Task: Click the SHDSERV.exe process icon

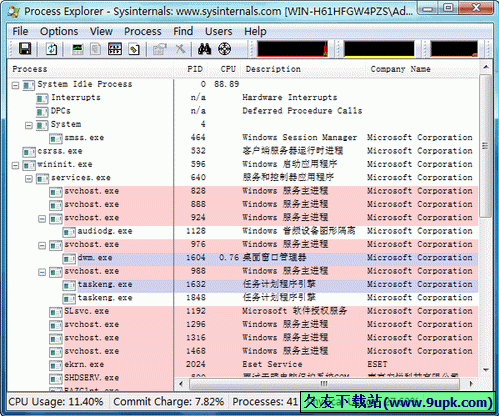Action: pos(56,378)
